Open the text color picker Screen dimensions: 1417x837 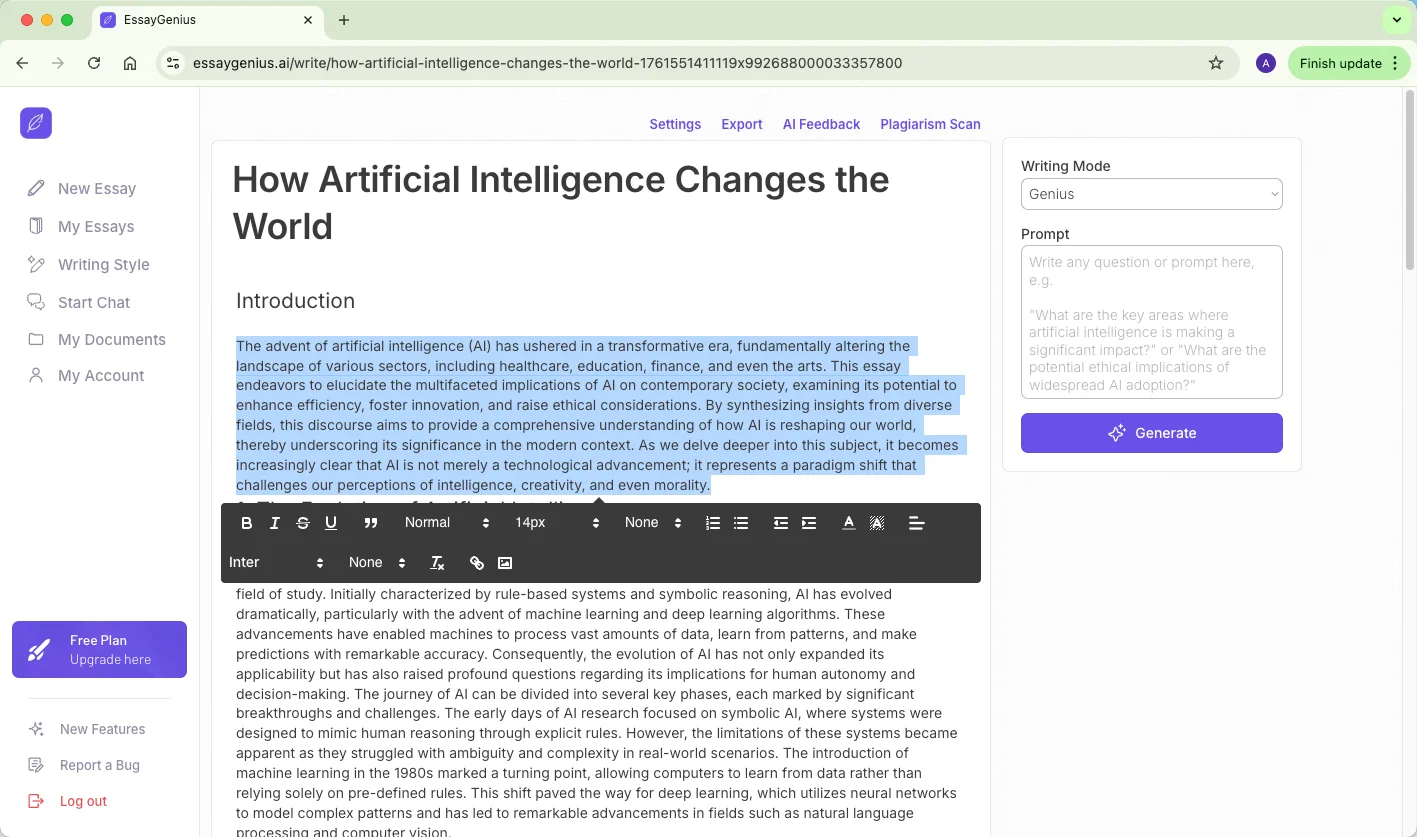[849, 523]
